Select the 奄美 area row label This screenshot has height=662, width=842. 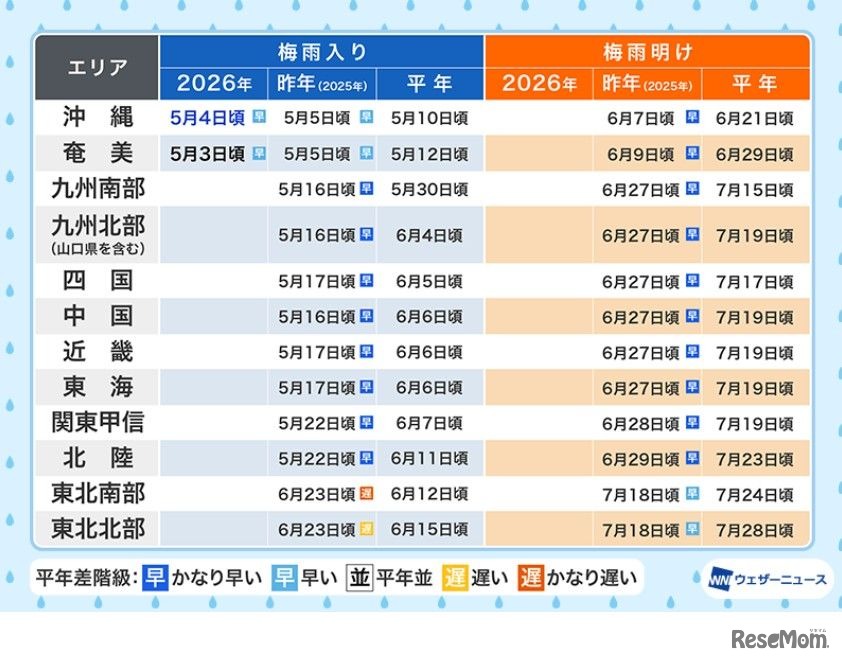97,154
